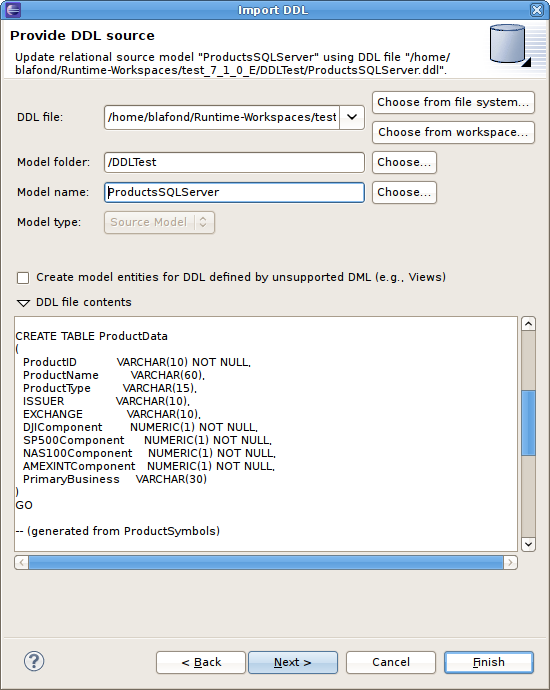Cancel the Import DDL wizard
Image resolution: width=550 pixels, height=690 pixels.
pyautogui.click(x=391, y=662)
